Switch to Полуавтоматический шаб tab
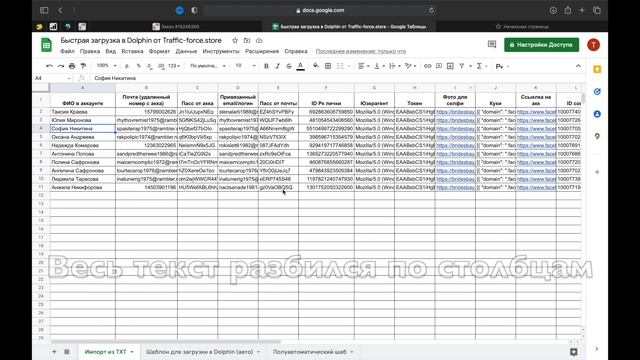This screenshot has height=360, width=640. click(313, 351)
